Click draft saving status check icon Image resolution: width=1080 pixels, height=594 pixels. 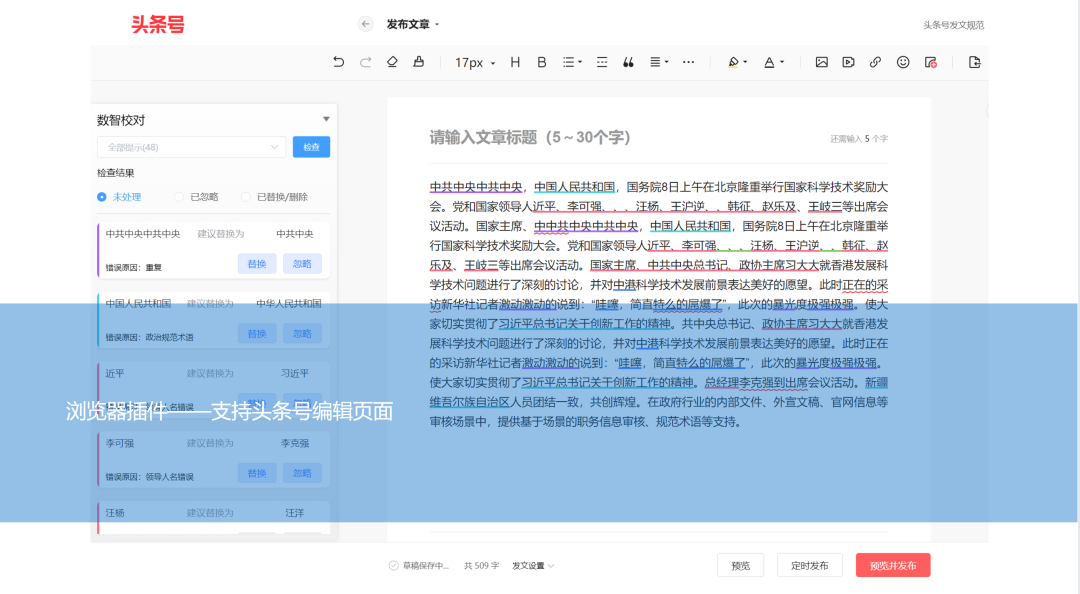[393, 566]
